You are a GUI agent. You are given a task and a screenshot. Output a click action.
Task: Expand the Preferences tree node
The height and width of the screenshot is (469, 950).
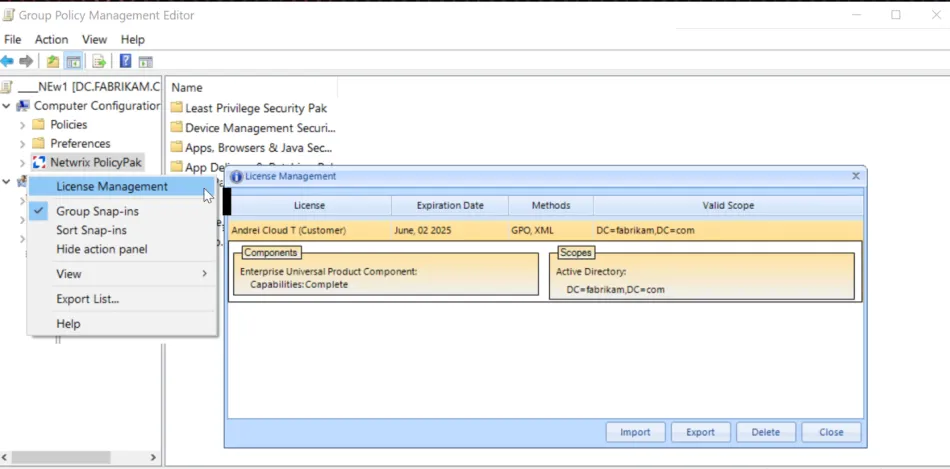23,144
